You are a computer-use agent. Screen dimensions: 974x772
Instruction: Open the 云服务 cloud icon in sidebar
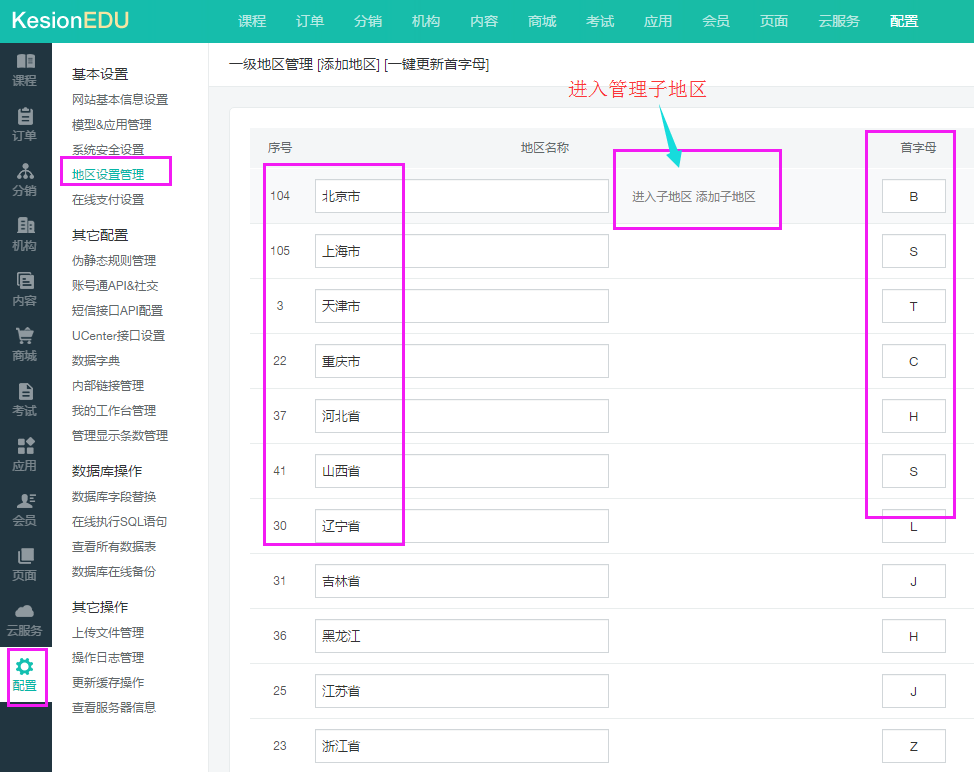(25, 612)
